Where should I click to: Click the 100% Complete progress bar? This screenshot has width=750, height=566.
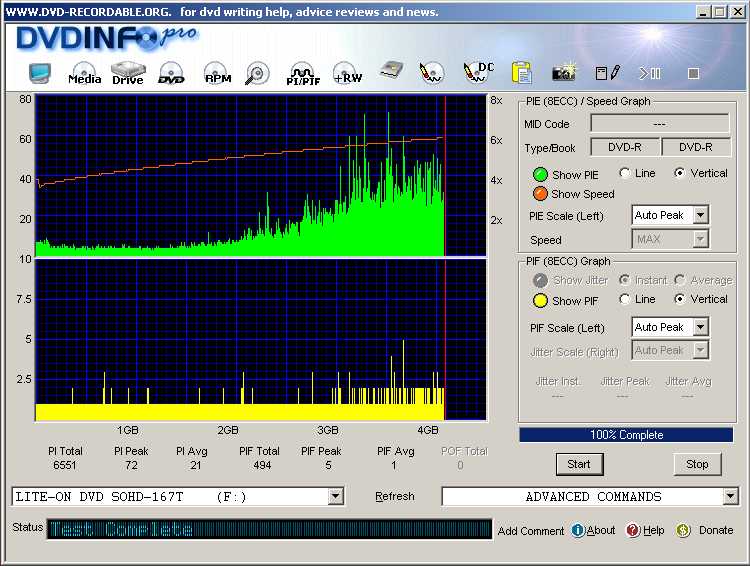[626, 435]
